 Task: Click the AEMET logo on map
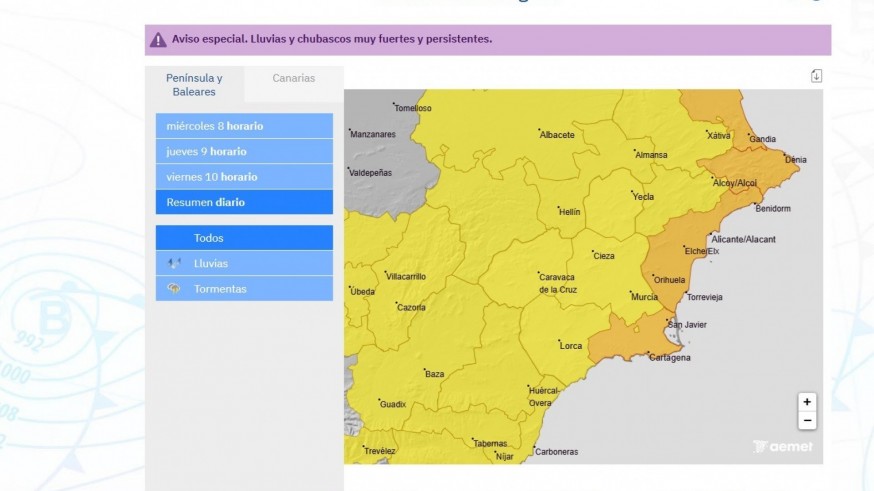(x=783, y=446)
